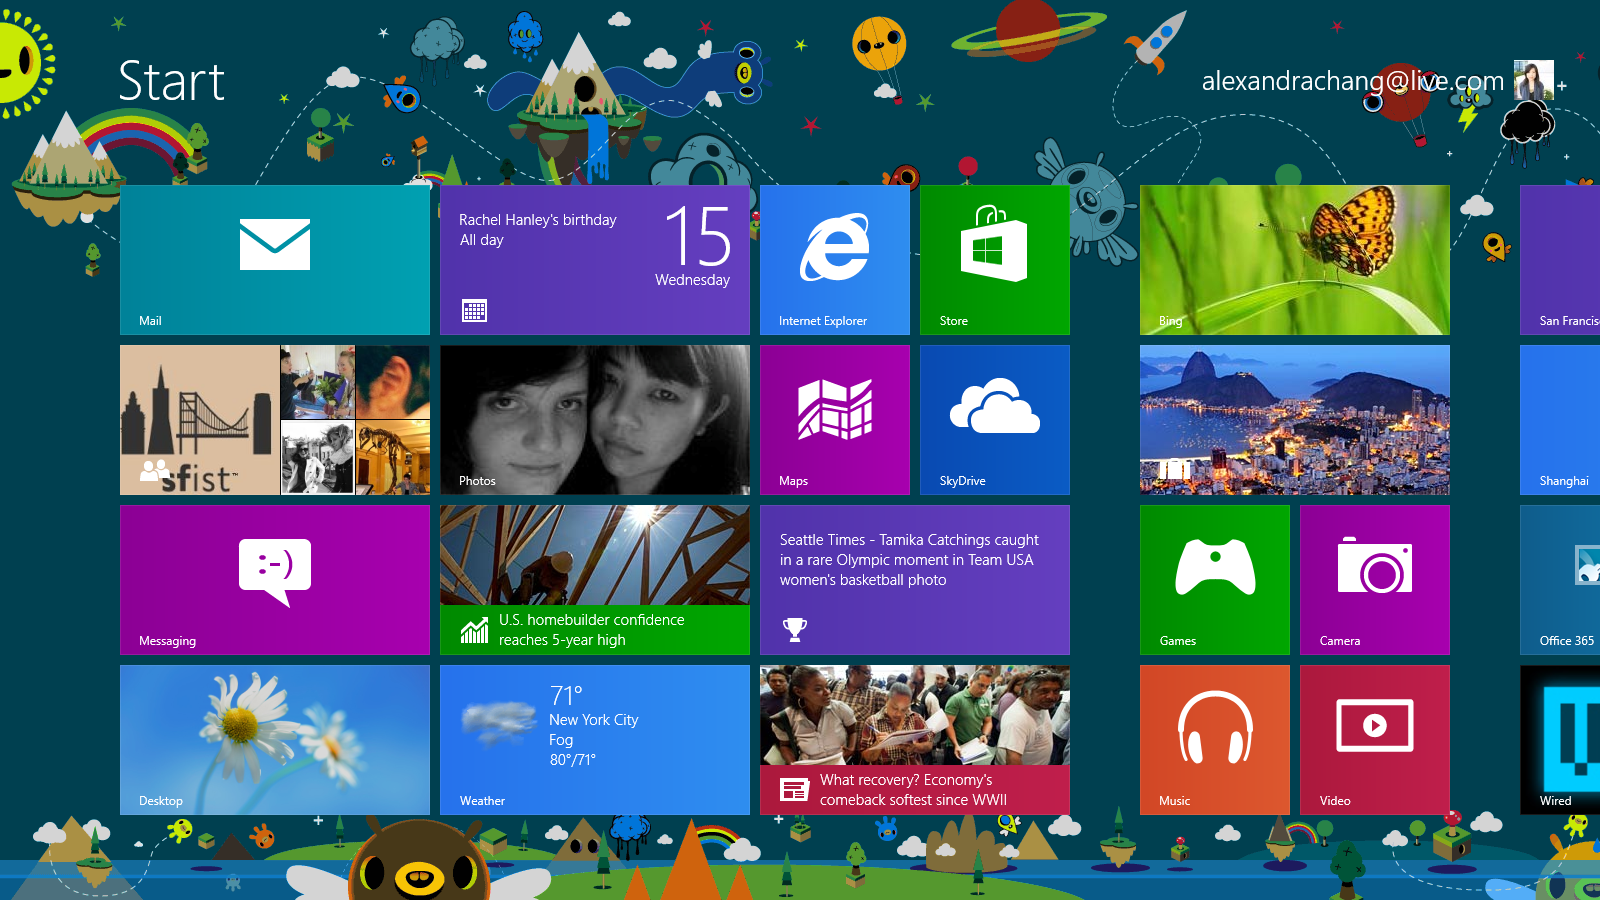Click the user profile picture
This screenshot has width=1600, height=900.
point(1533,80)
